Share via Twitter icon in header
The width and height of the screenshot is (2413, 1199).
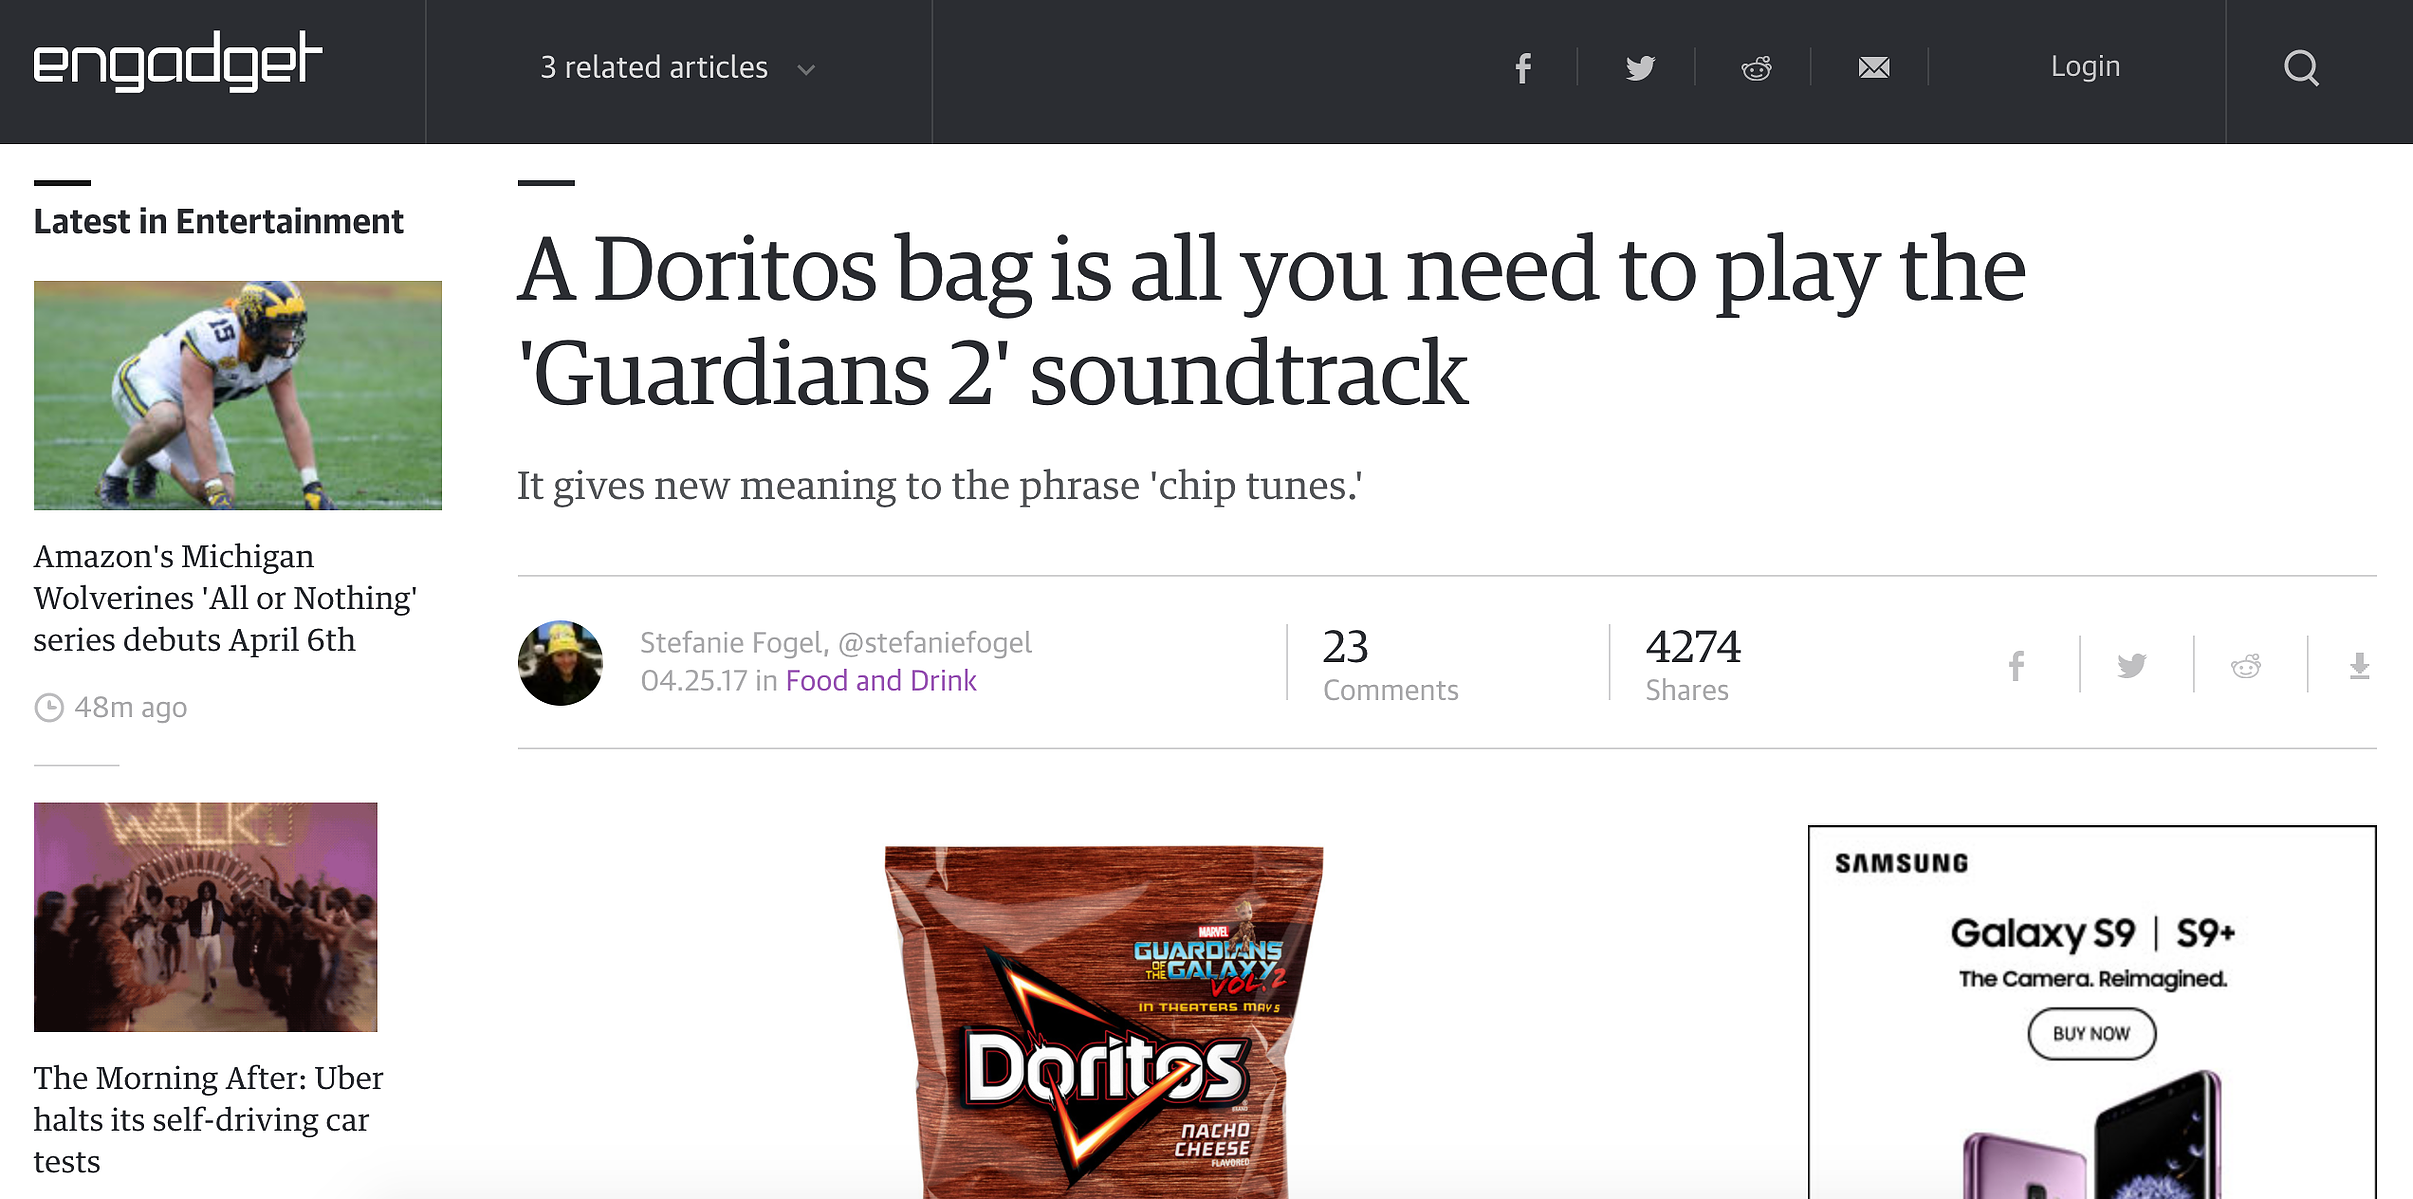pyautogui.click(x=1640, y=68)
